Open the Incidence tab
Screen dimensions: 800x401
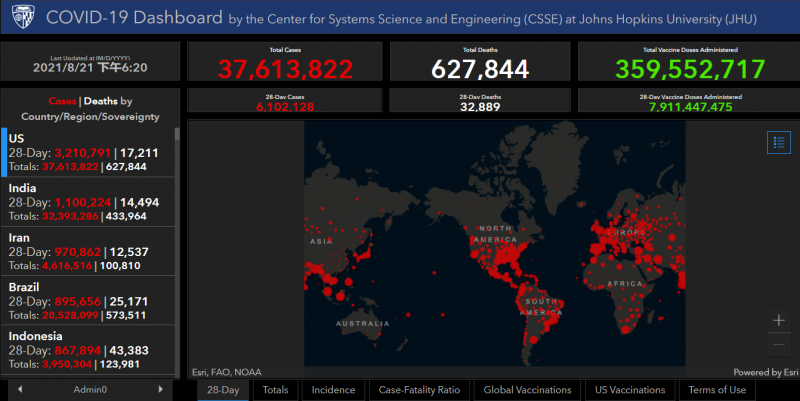[333, 390]
